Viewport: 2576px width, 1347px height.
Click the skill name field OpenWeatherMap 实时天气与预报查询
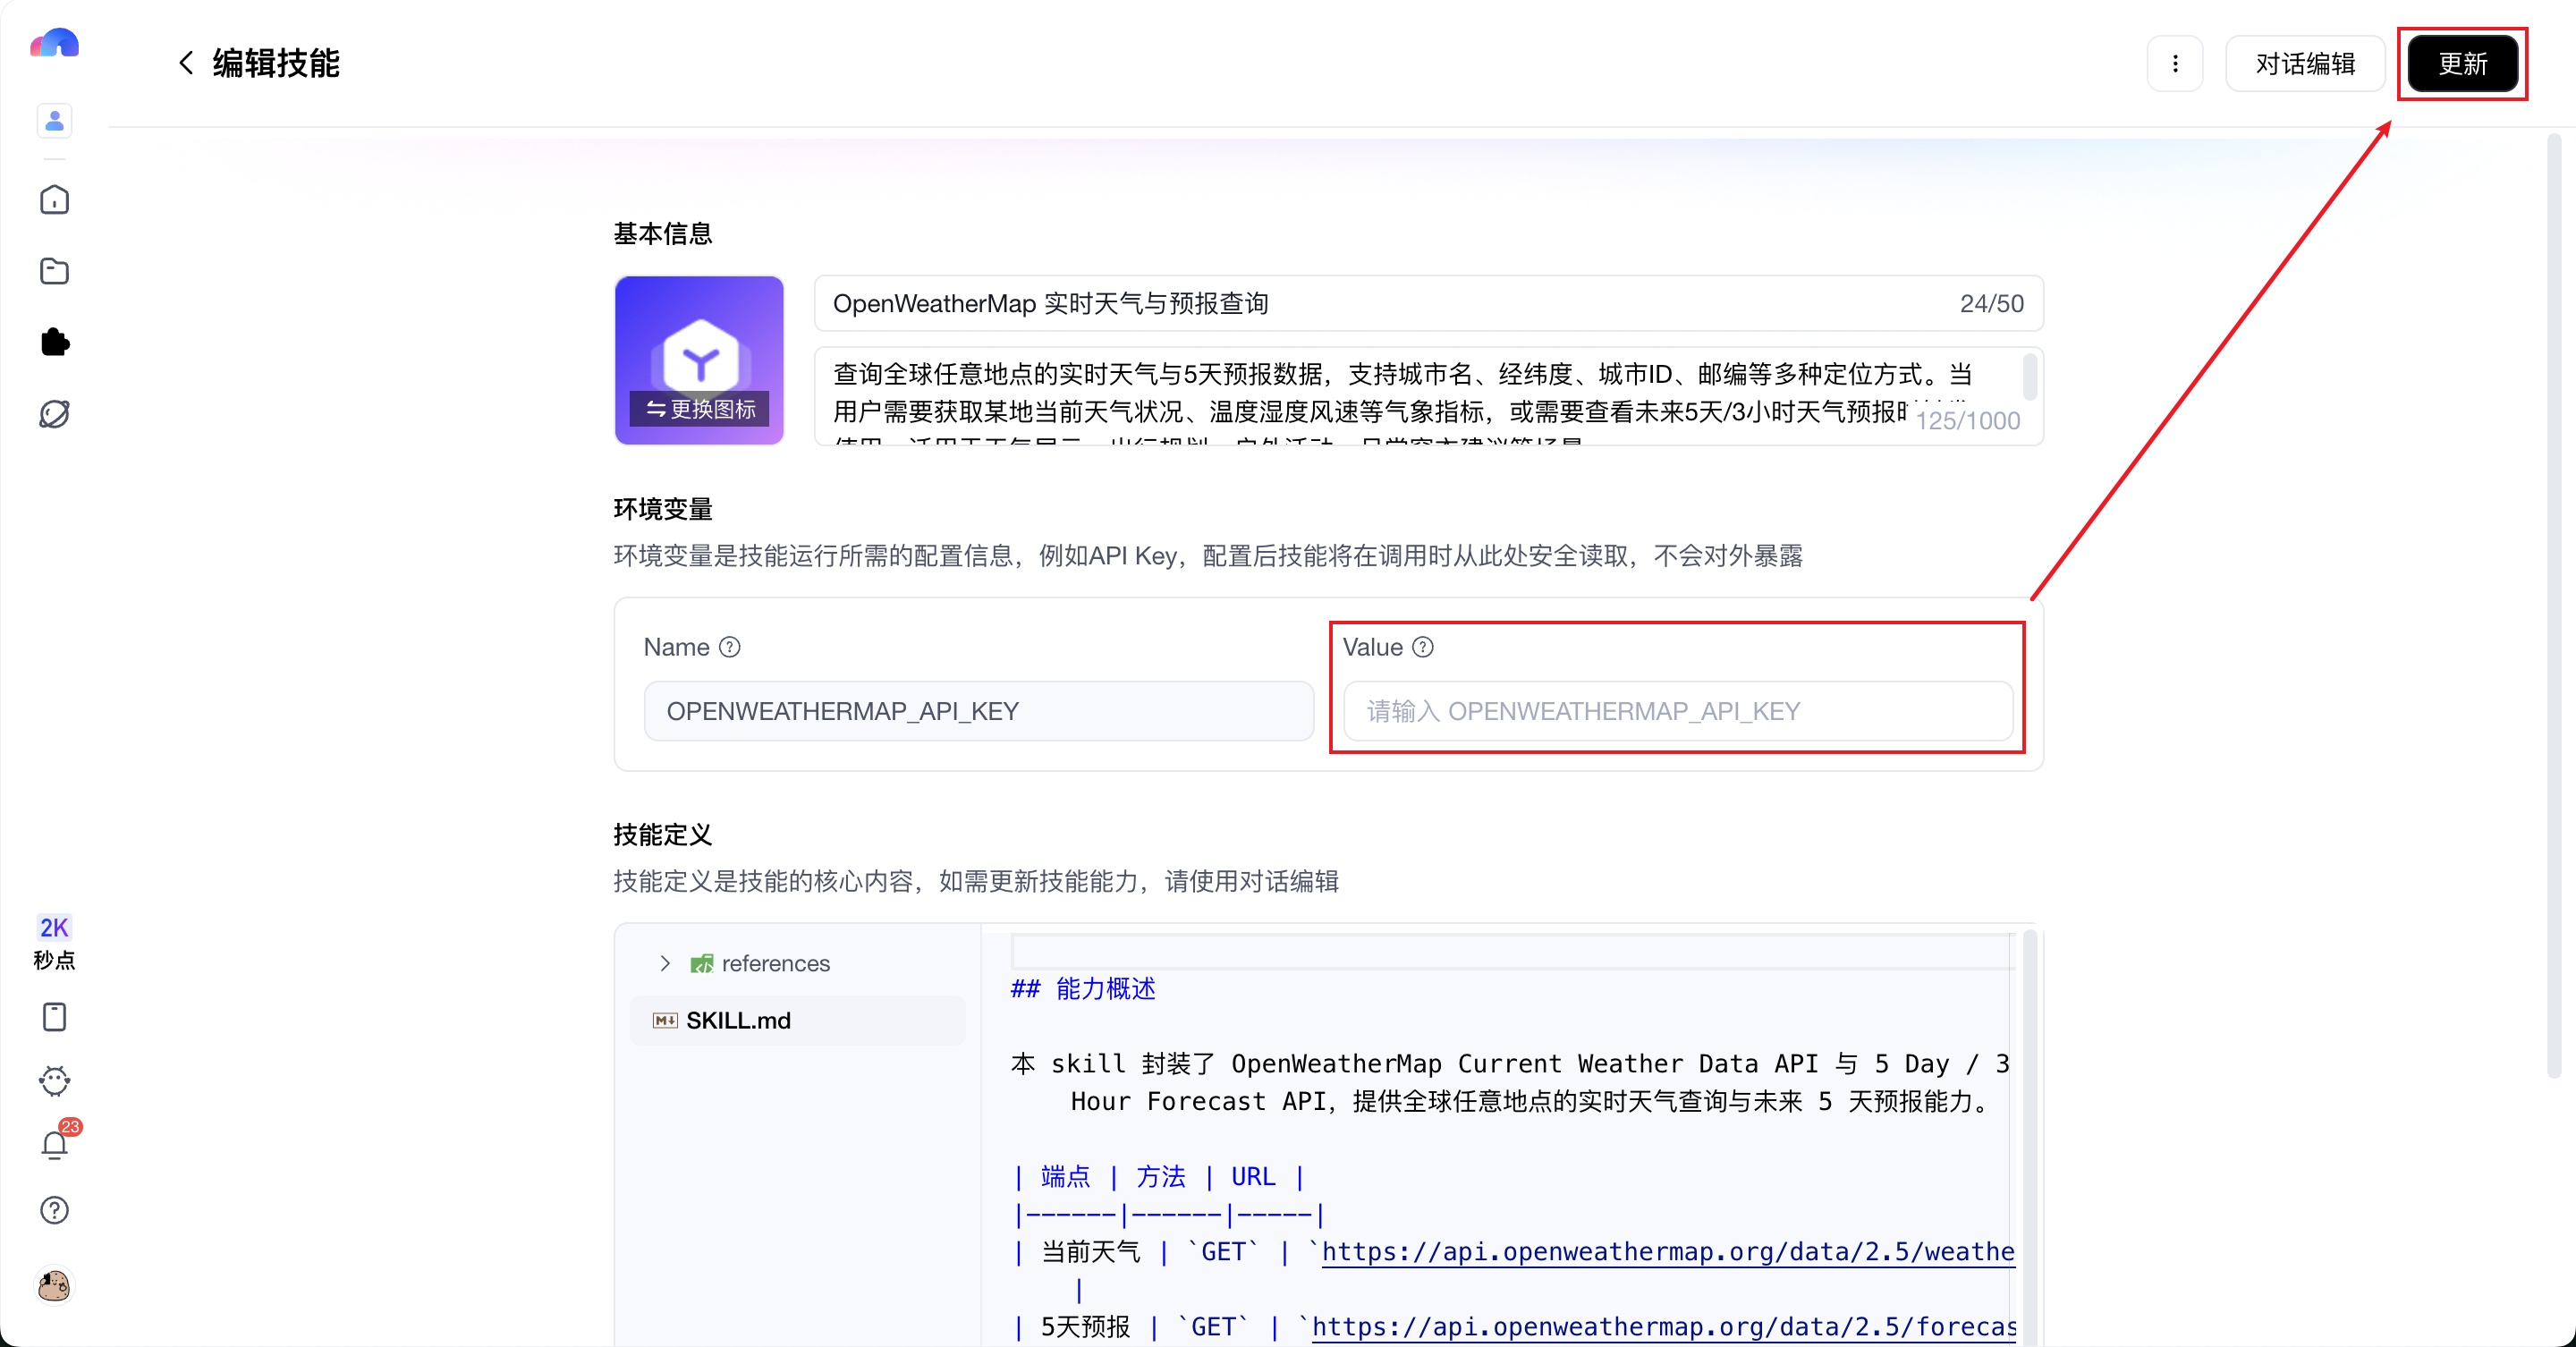pyautogui.click(x=1428, y=303)
